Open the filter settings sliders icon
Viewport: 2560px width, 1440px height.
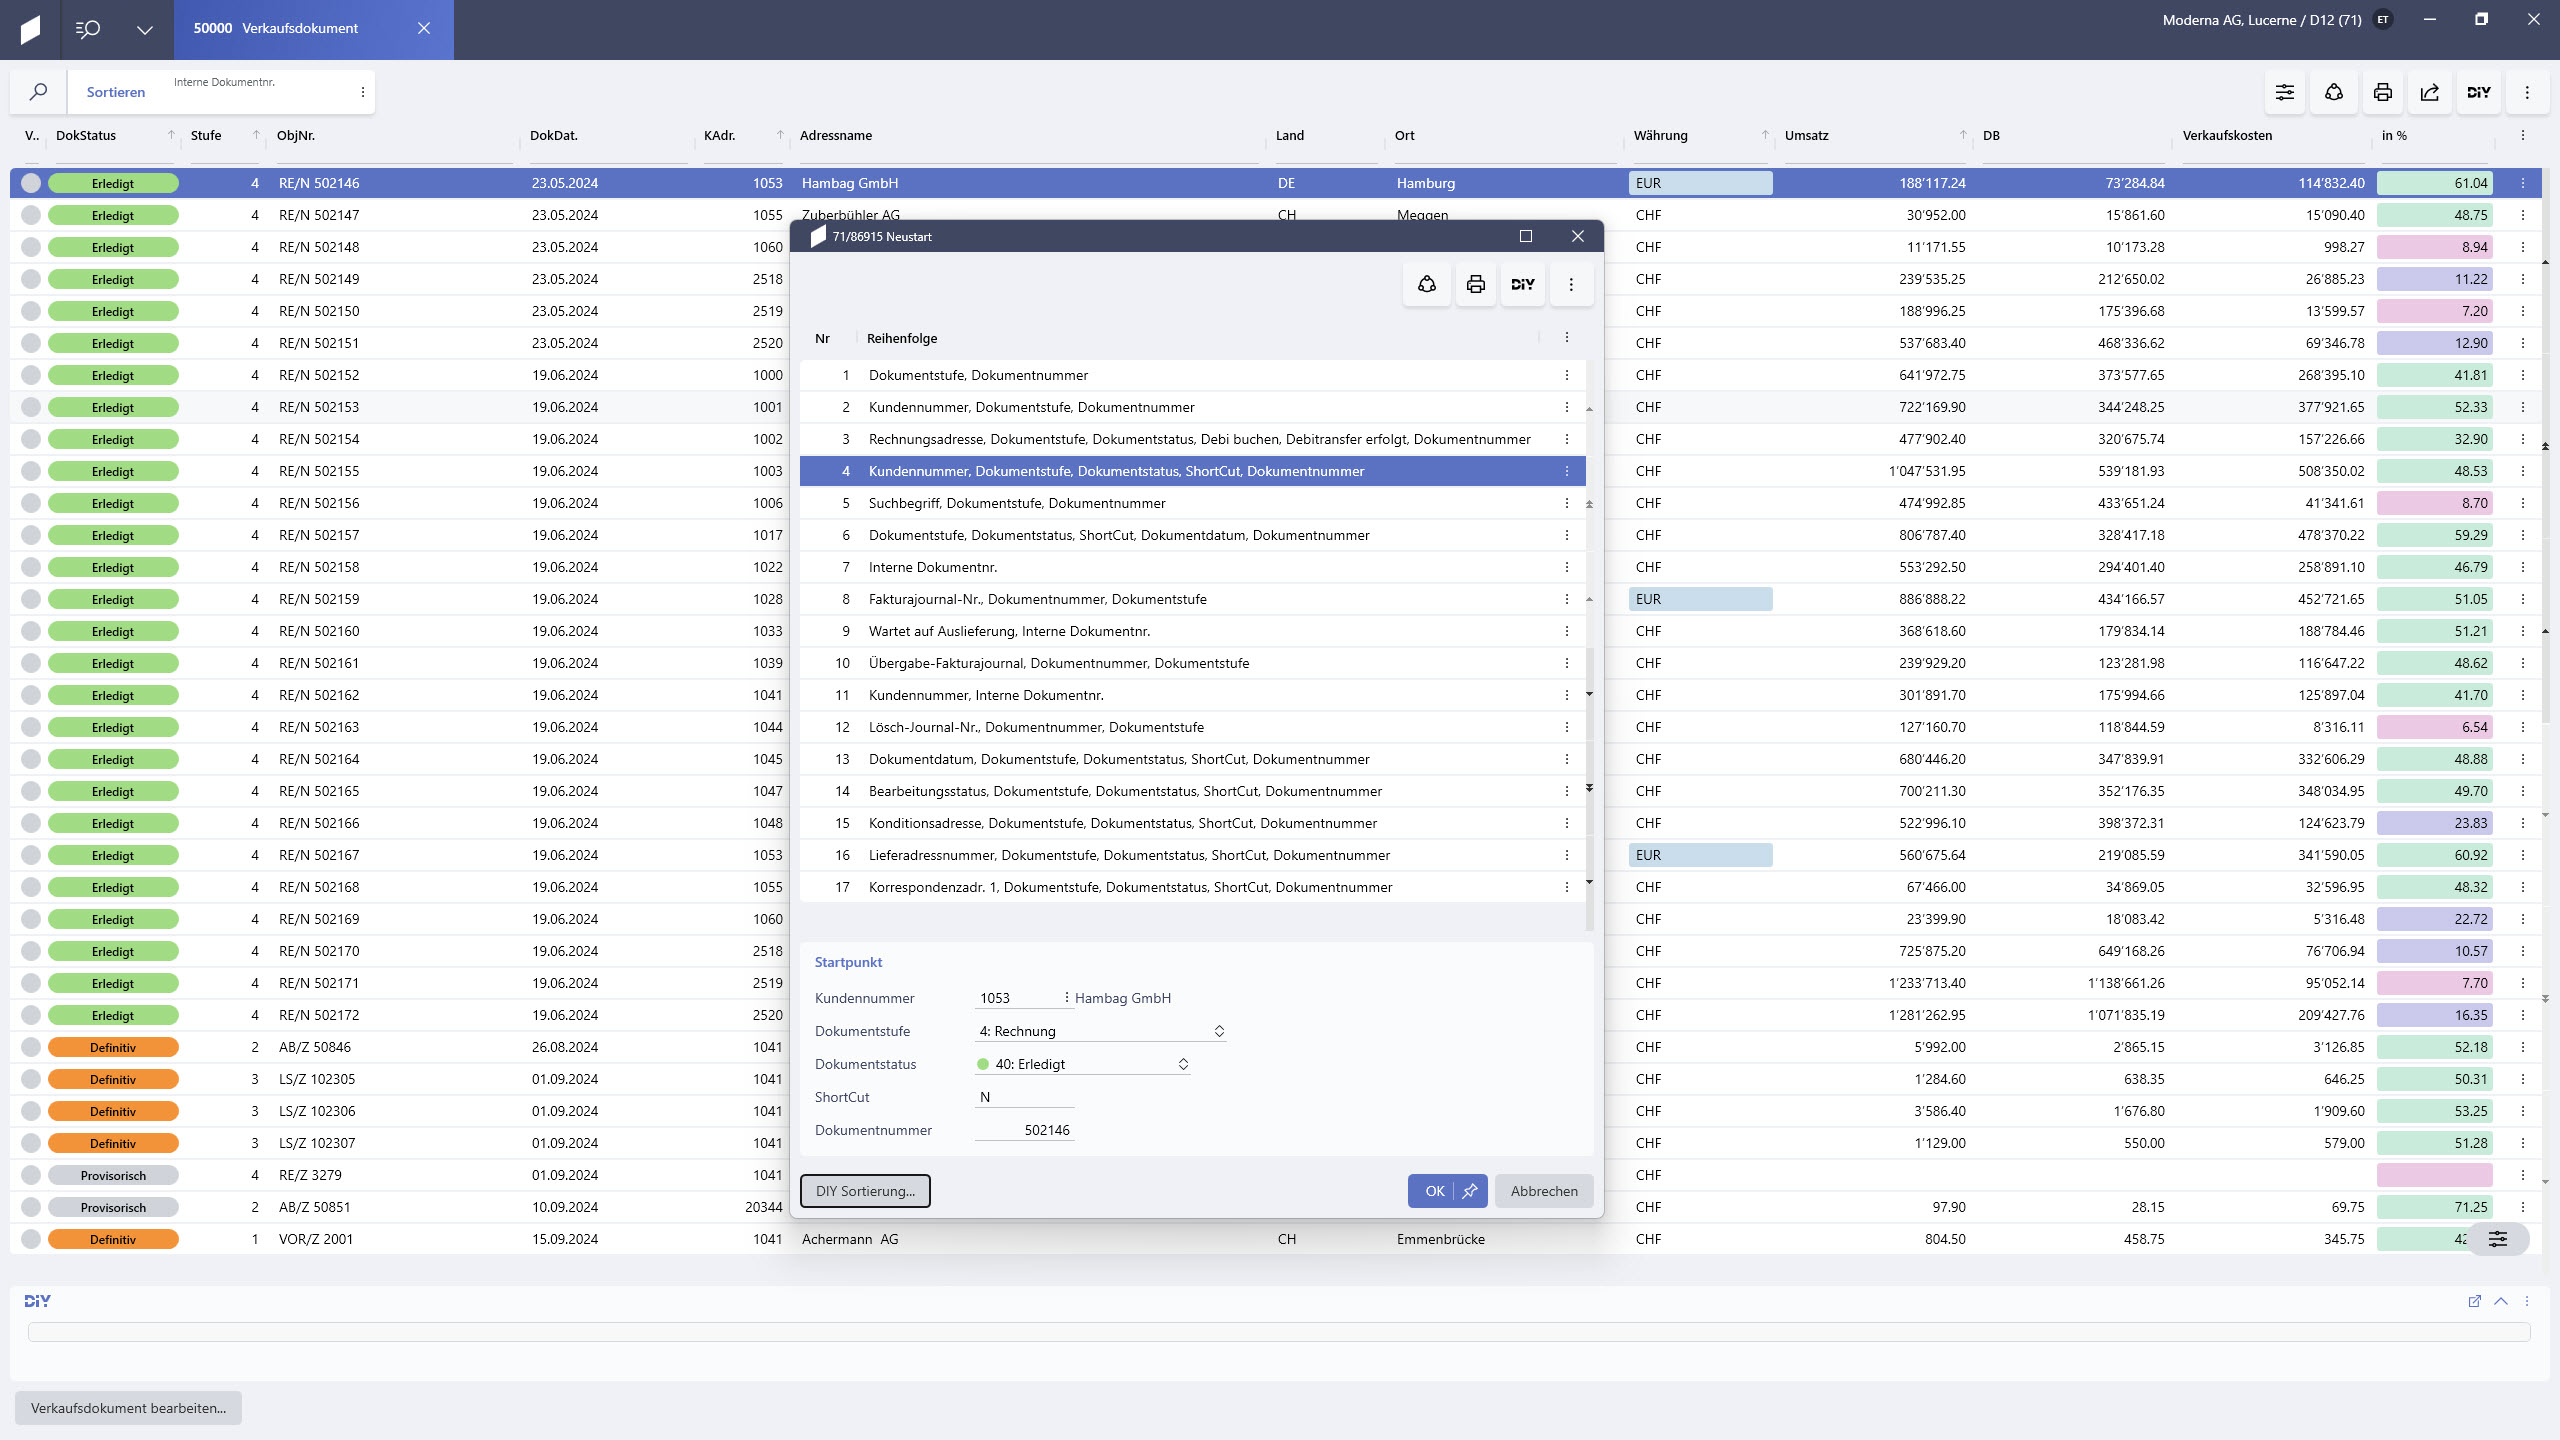pos(2285,92)
